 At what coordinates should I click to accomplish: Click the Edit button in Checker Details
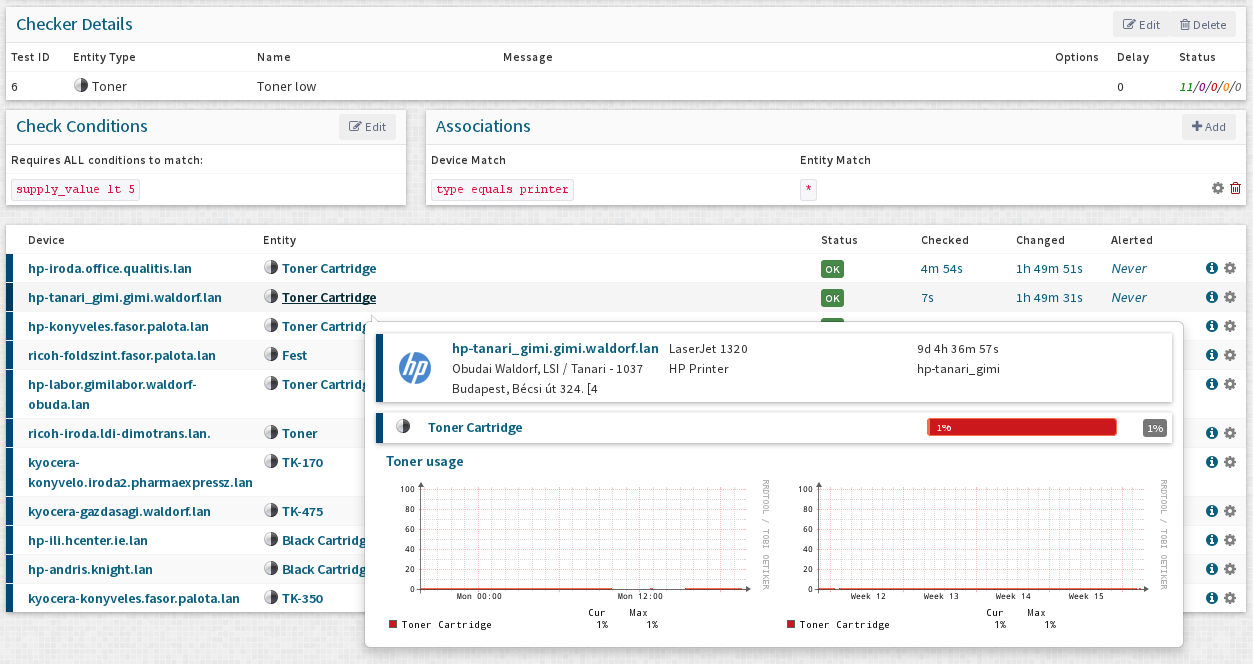1141,25
